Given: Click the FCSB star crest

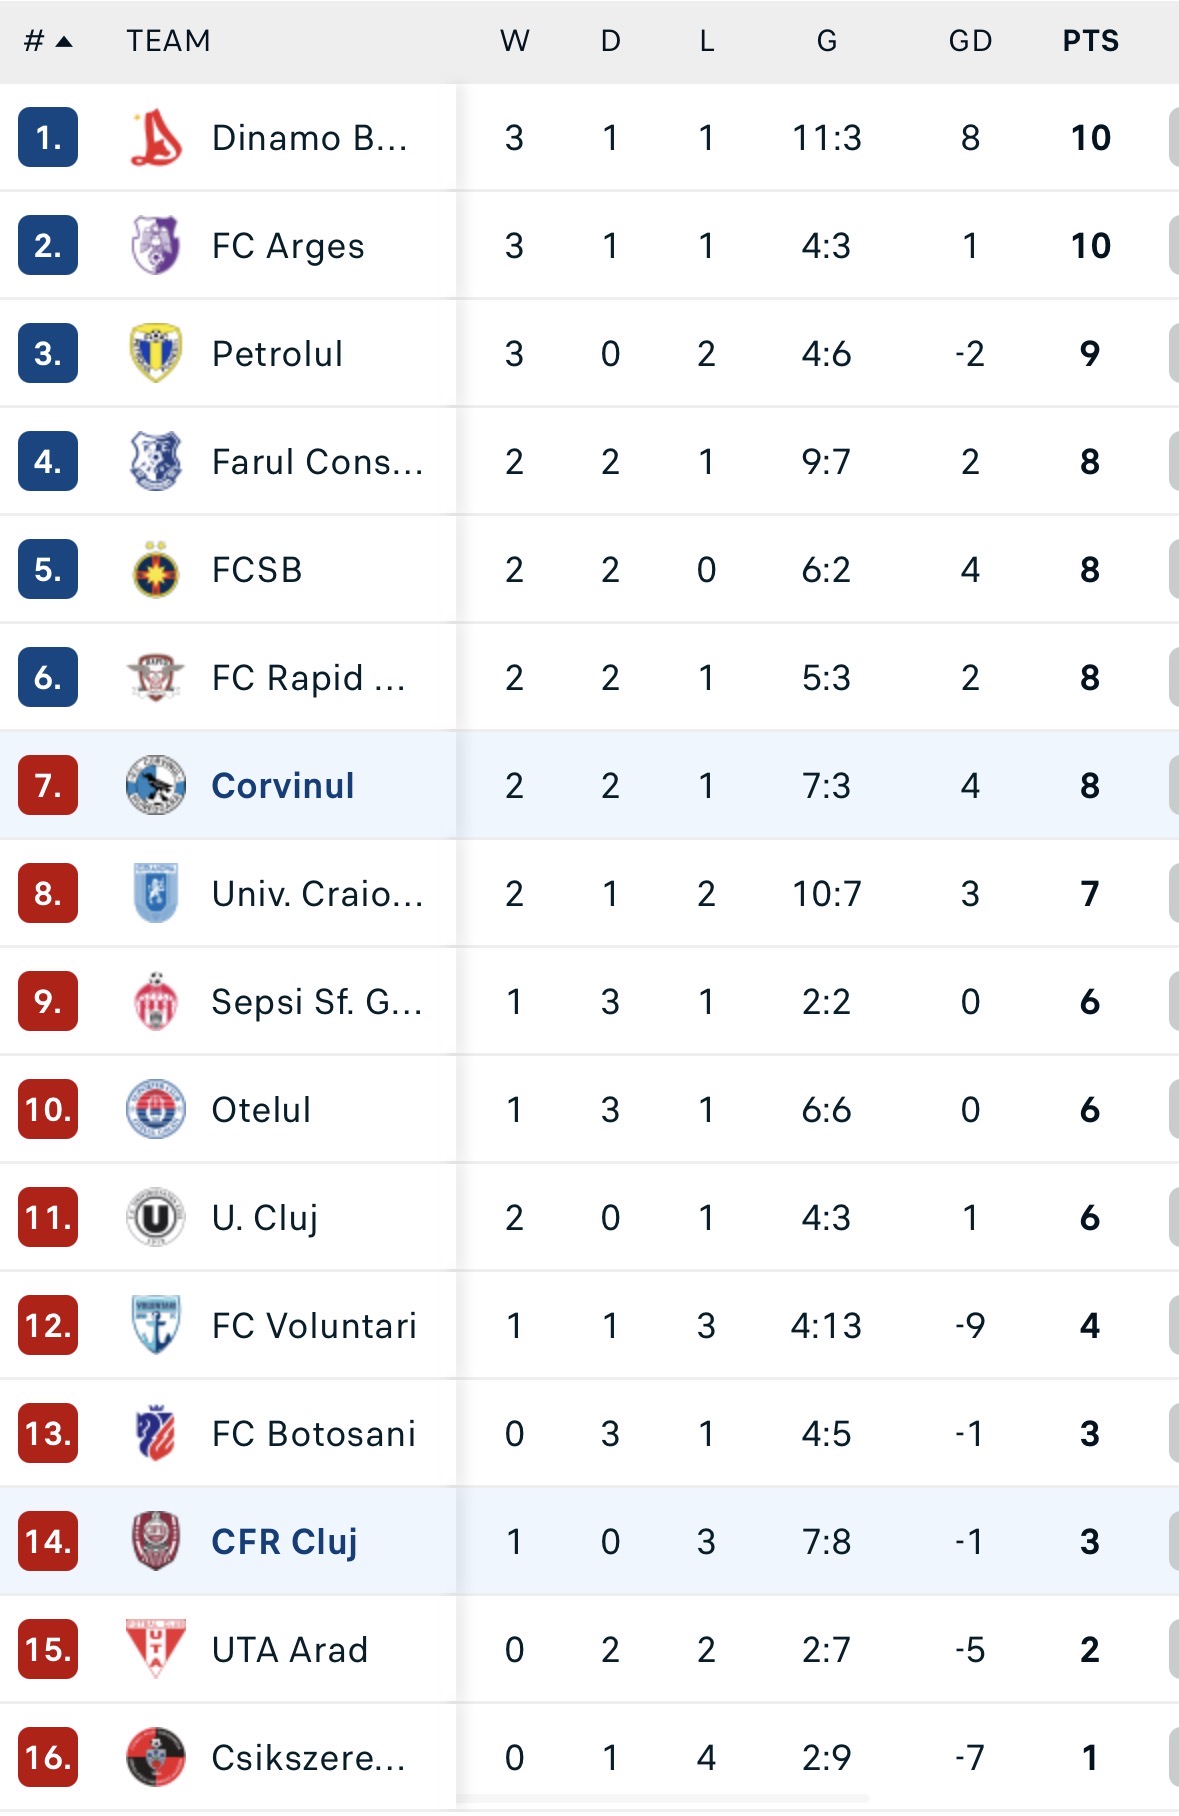Looking at the screenshot, I should [156, 570].
